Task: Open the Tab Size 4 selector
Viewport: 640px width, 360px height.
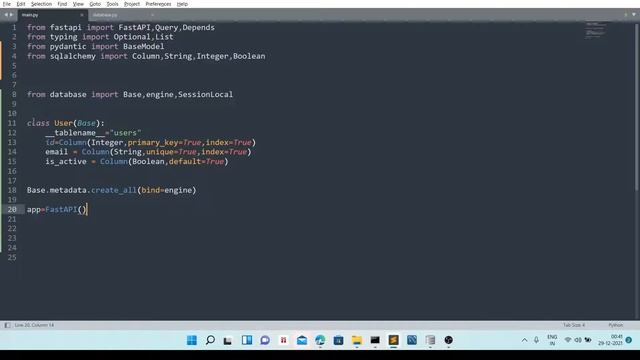Action: tap(574, 325)
